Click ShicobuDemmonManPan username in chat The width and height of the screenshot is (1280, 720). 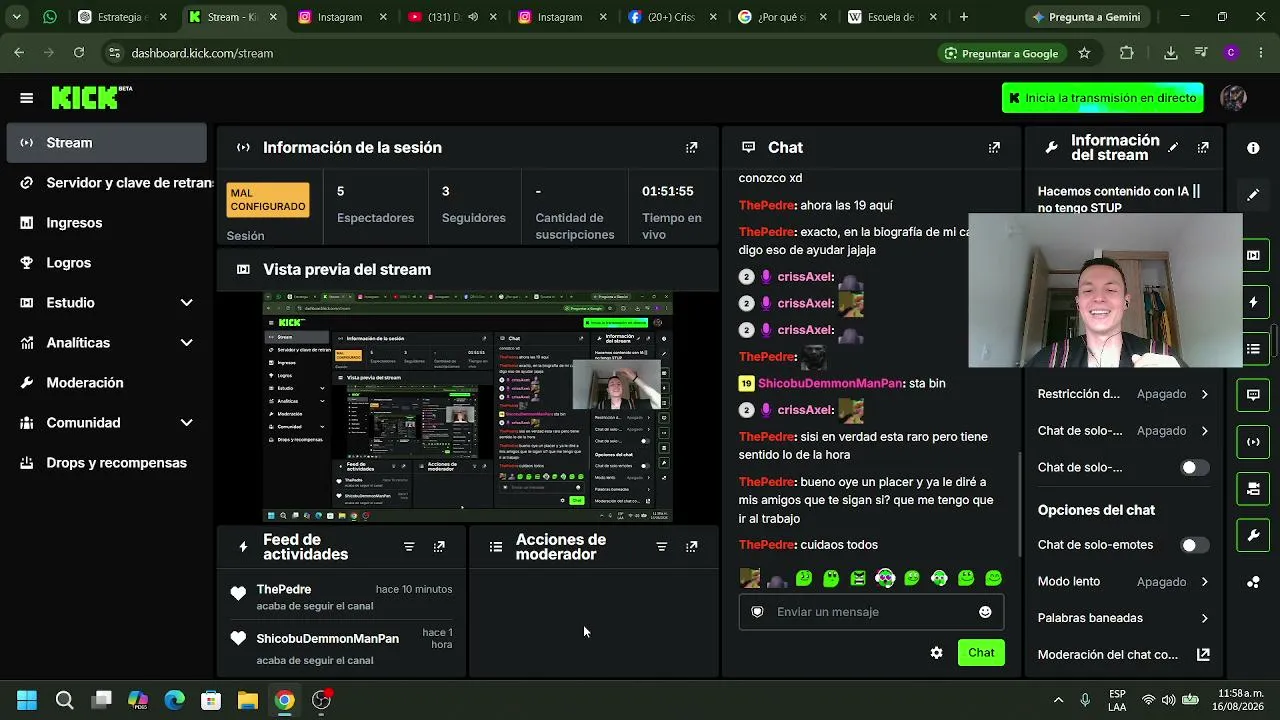pyautogui.click(x=830, y=384)
